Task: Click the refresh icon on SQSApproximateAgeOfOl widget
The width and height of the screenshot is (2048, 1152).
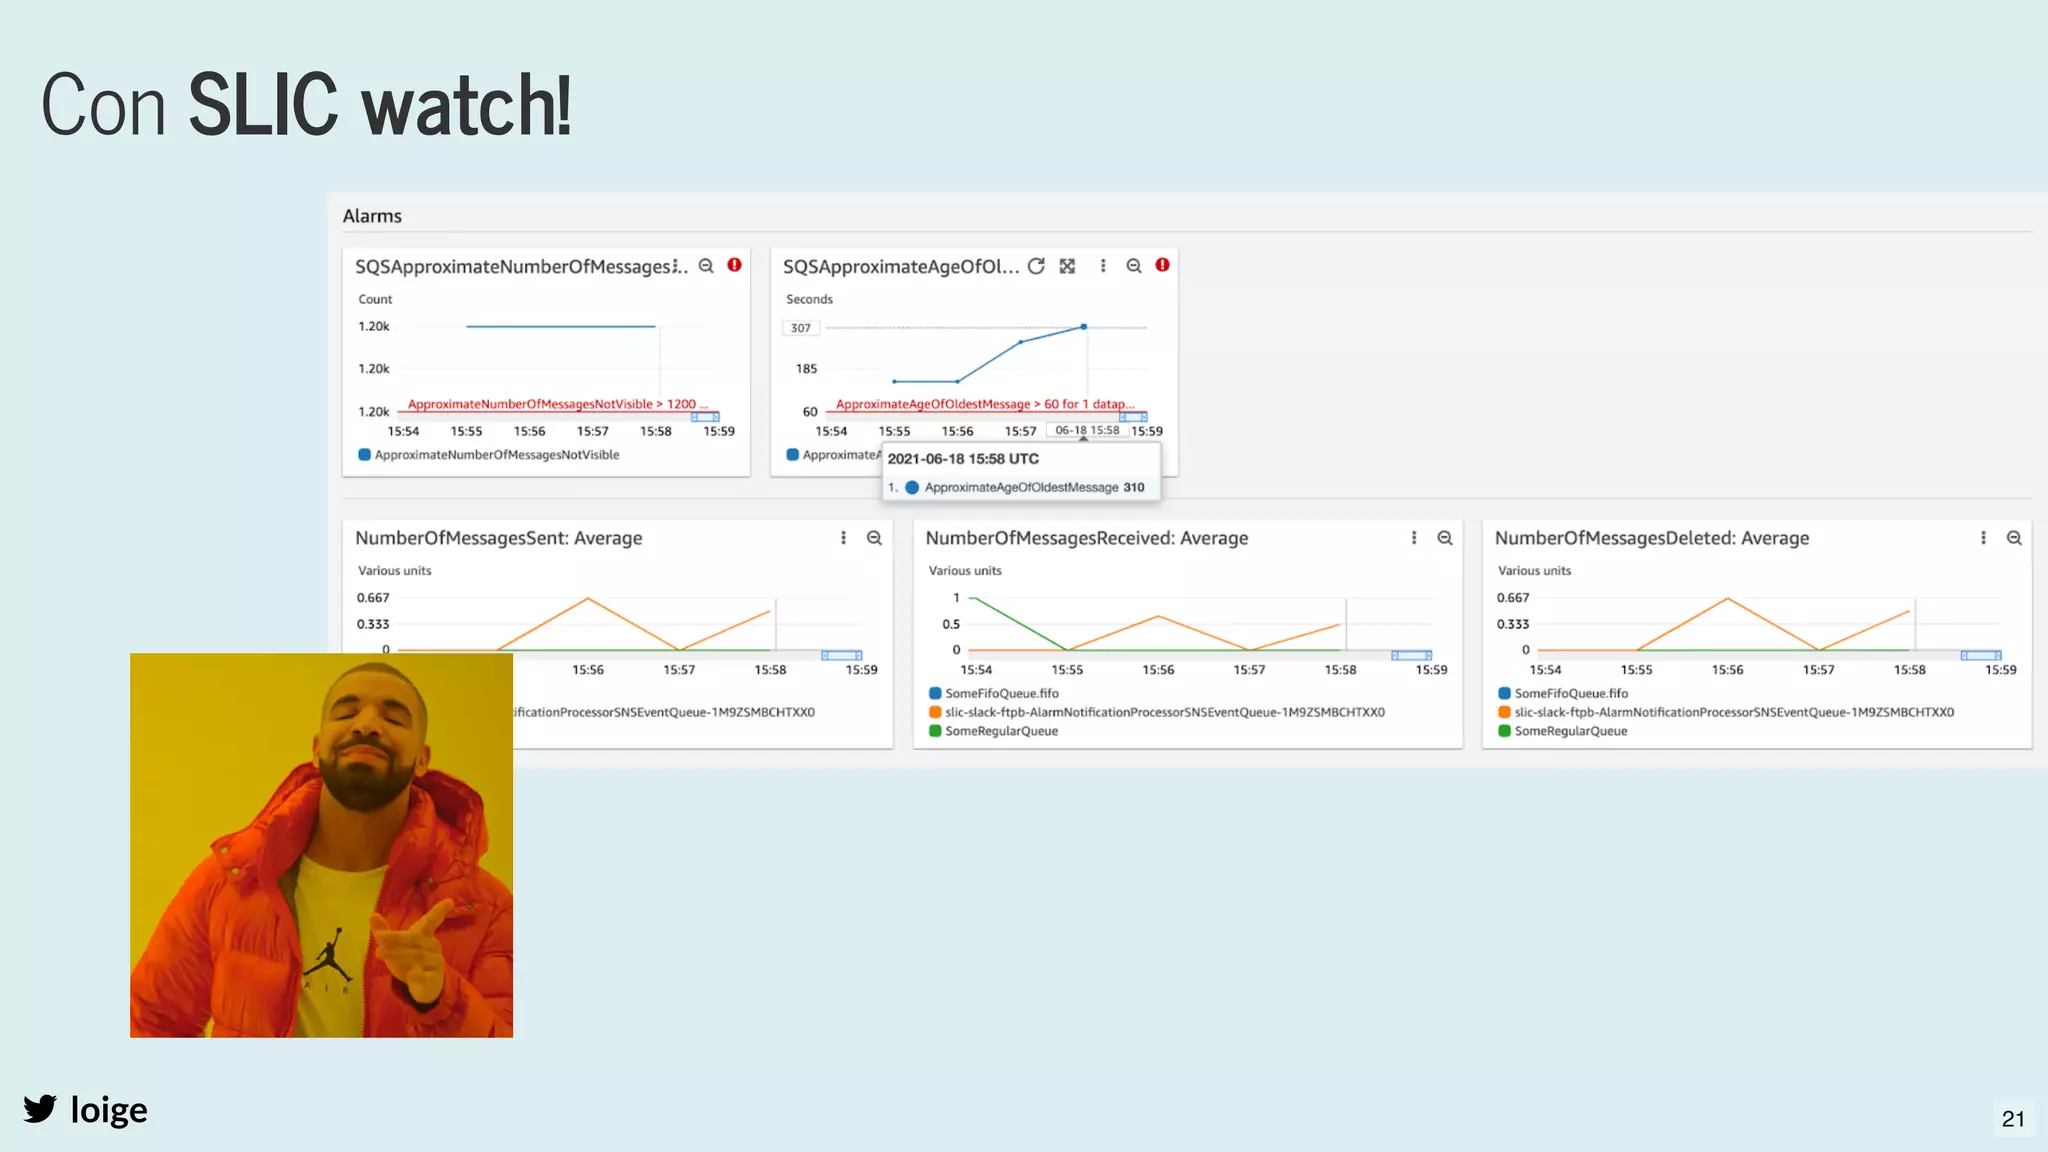Action: [1036, 266]
